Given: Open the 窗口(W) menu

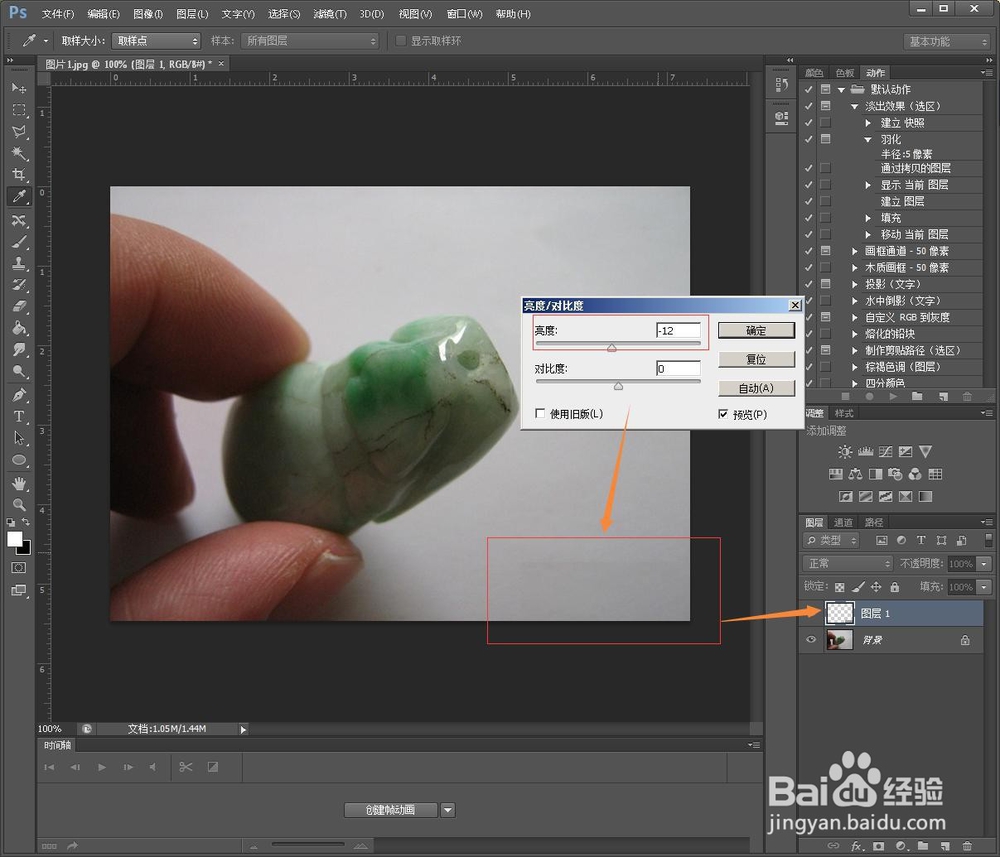Looking at the screenshot, I should [x=464, y=13].
